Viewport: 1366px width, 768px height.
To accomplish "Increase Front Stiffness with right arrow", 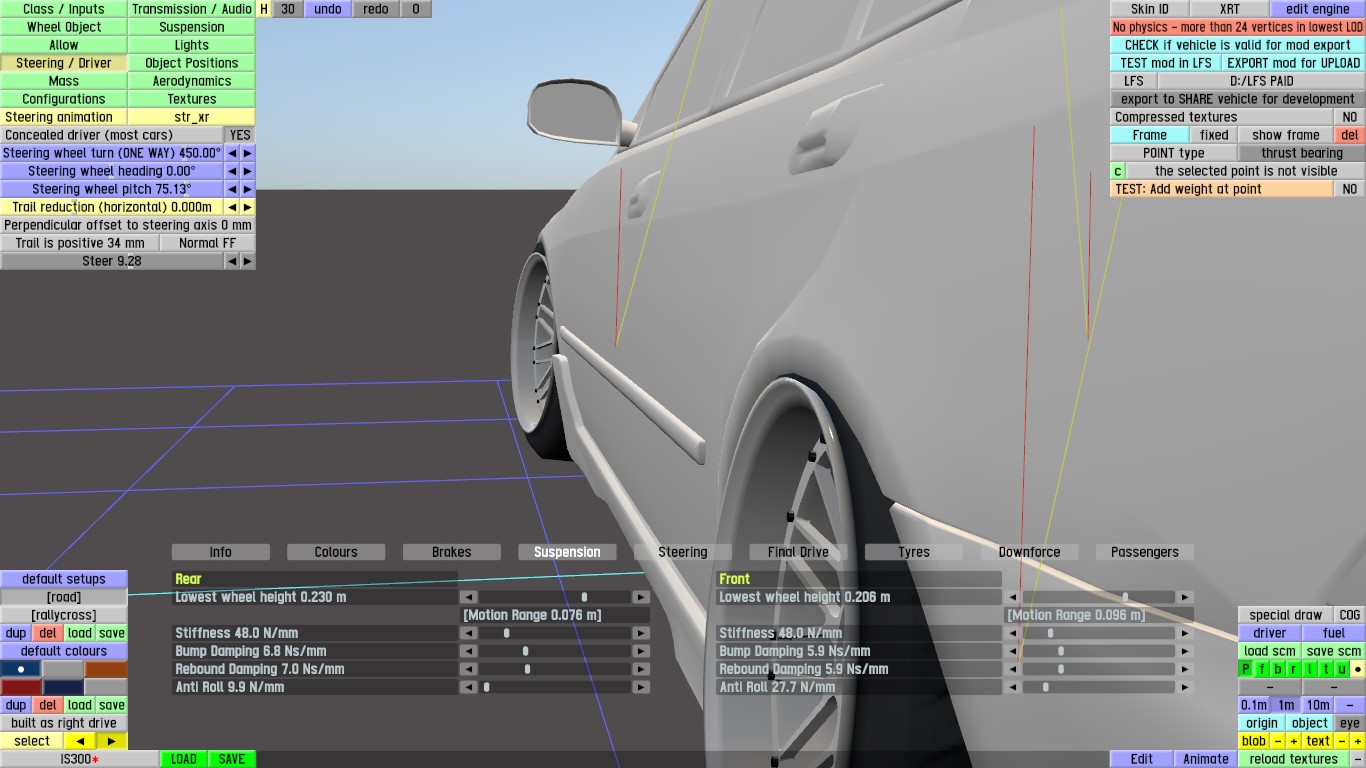I will 1185,633.
